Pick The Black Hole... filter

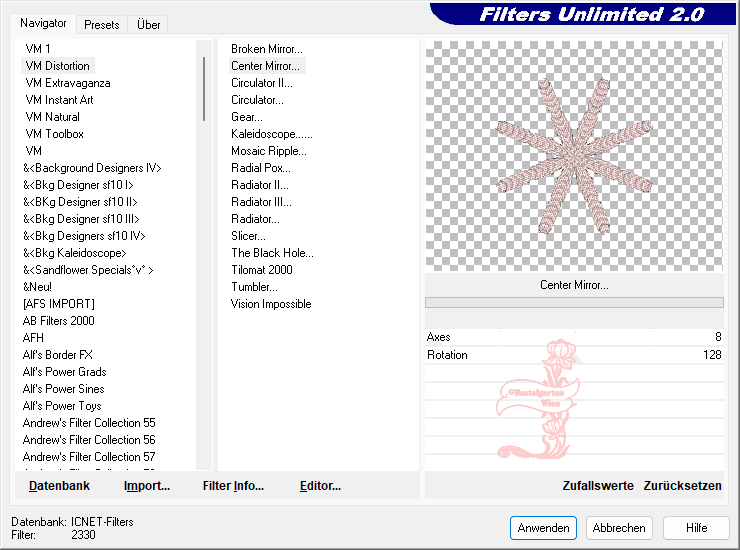coord(272,253)
